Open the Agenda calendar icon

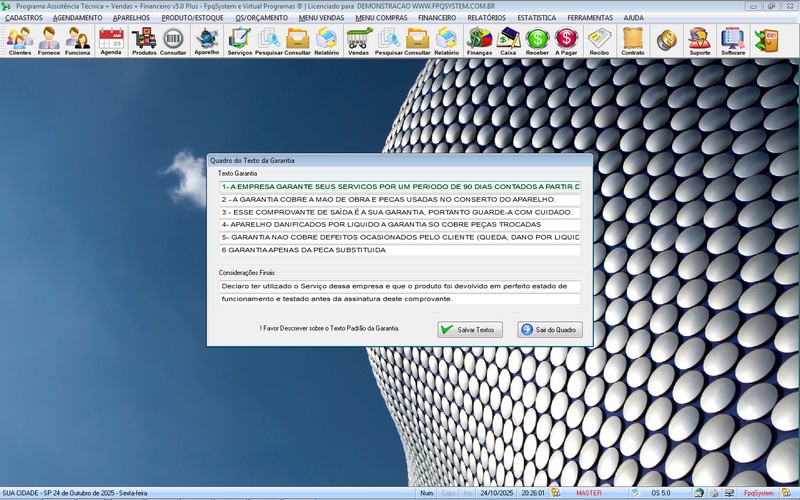pyautogui.click(x=111, y=41)
